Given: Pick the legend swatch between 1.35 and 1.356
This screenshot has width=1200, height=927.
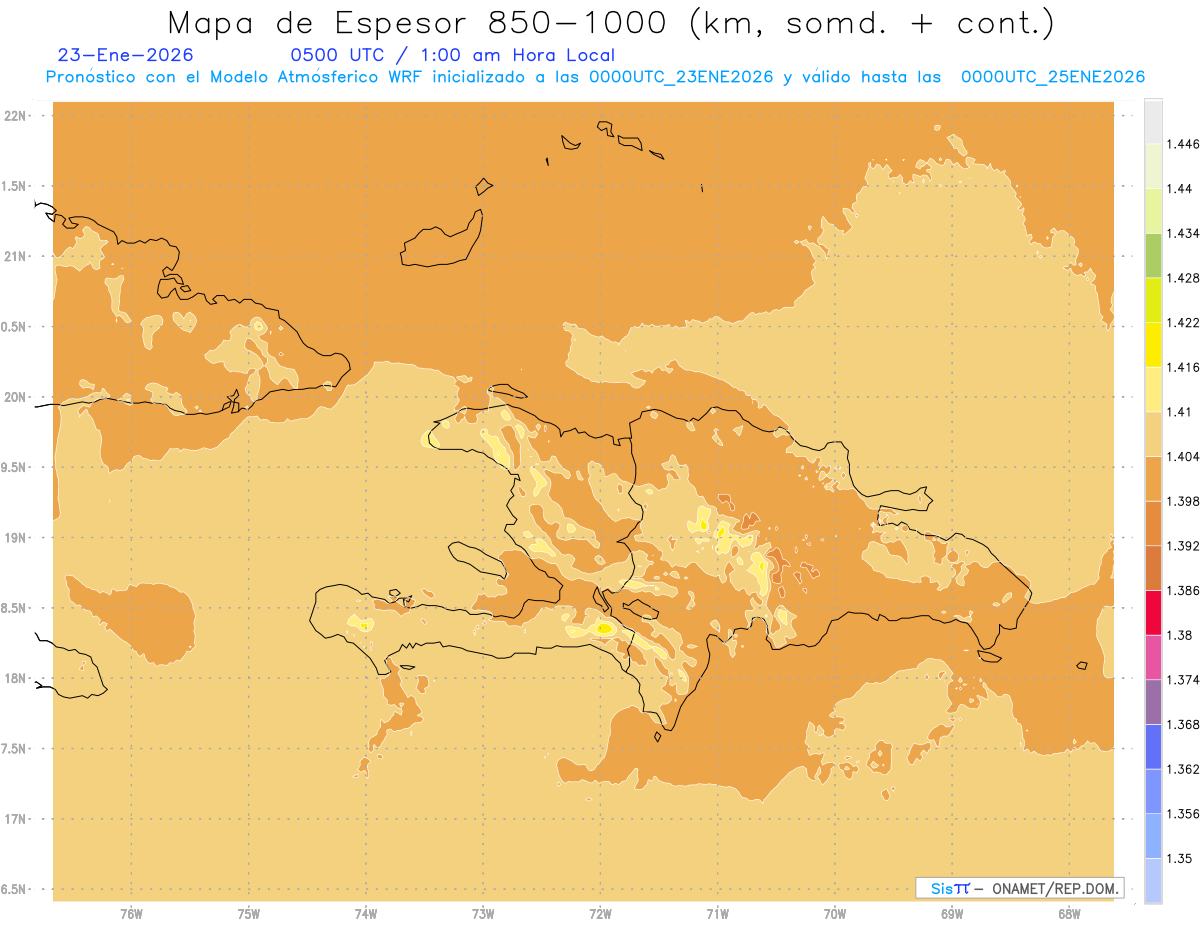Looking at the screenshot, I should click(1153, 836).
